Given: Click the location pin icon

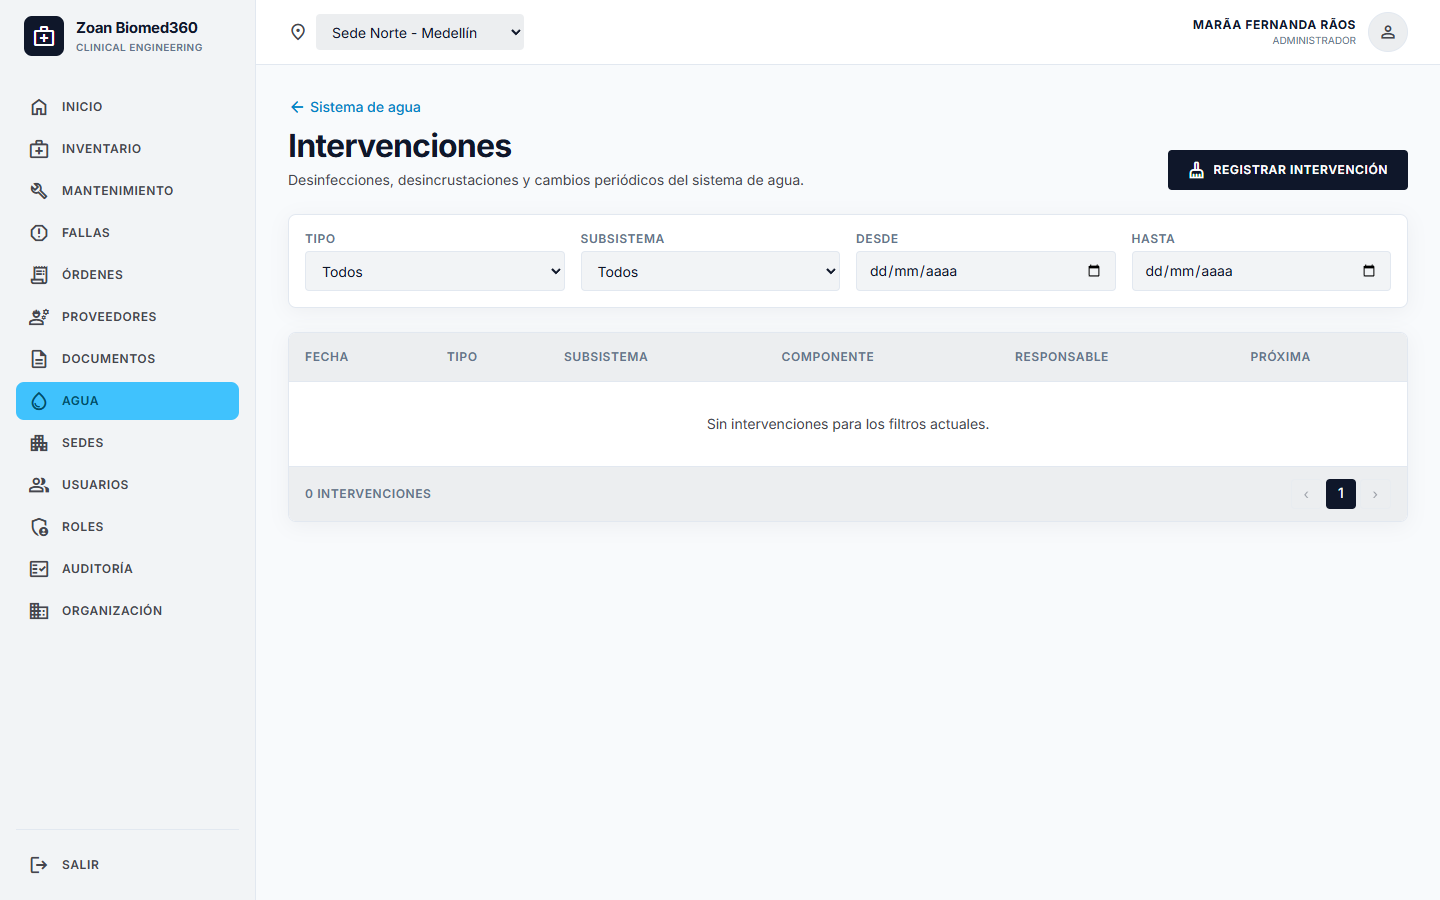Looking at the screenshot, I should [x=298, y=32].
